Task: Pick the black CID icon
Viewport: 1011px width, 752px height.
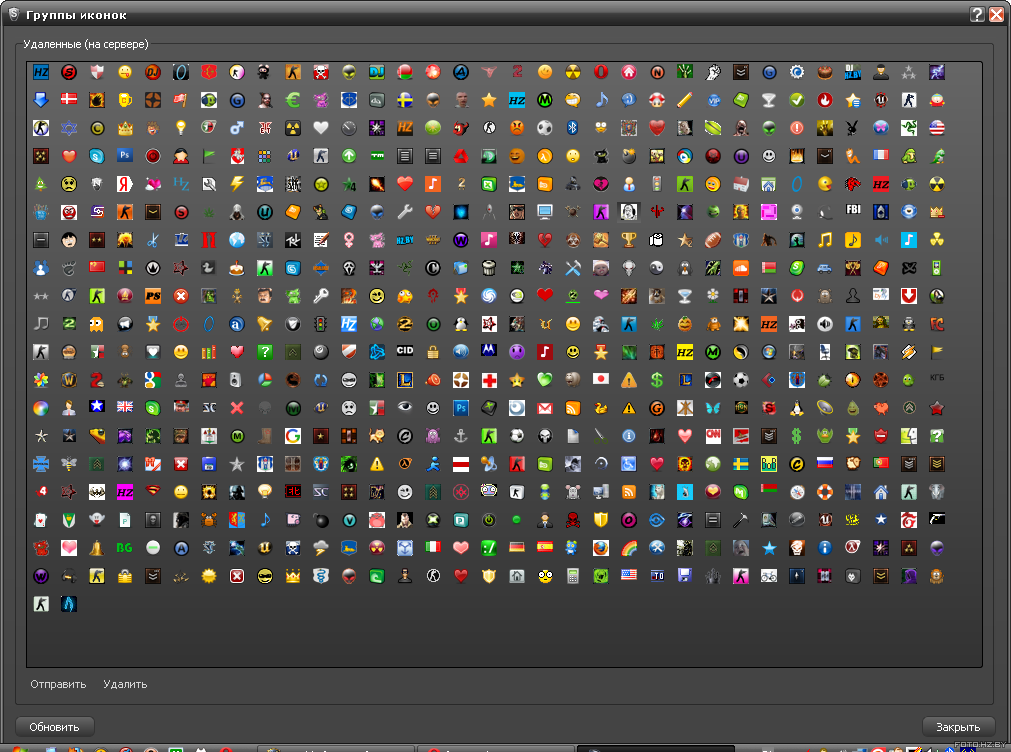Action: pos(405,350)
